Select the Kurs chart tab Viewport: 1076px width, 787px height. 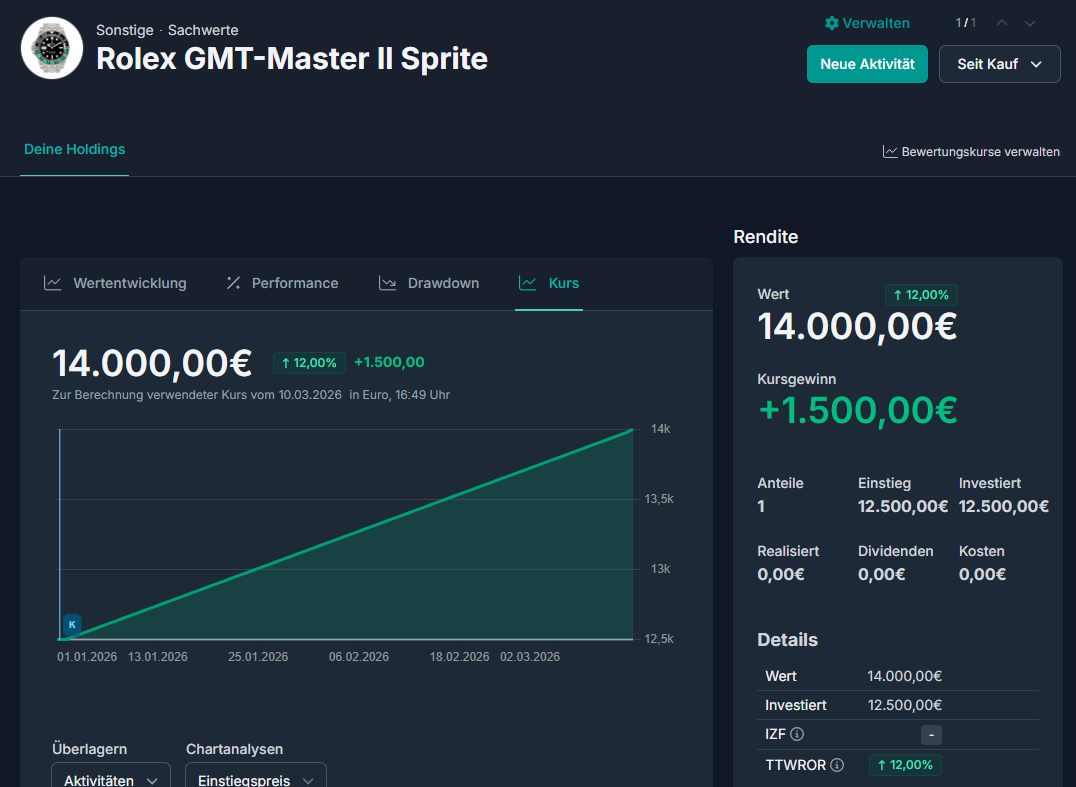coord(549,283)
